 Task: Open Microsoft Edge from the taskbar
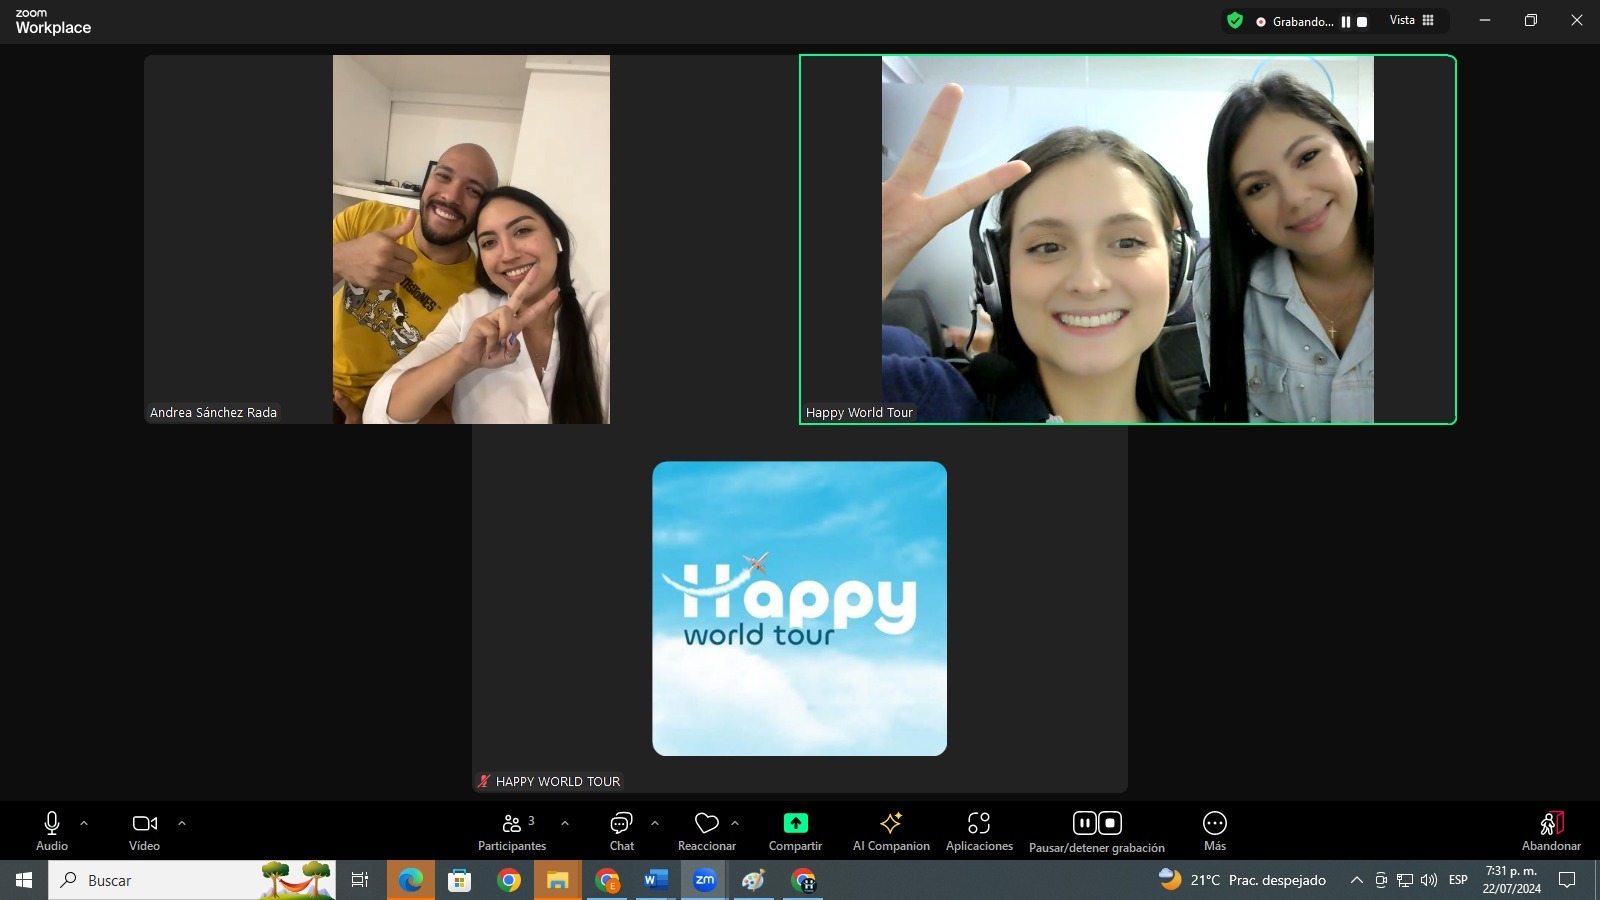pyautogui.click(x=411, y=880)
